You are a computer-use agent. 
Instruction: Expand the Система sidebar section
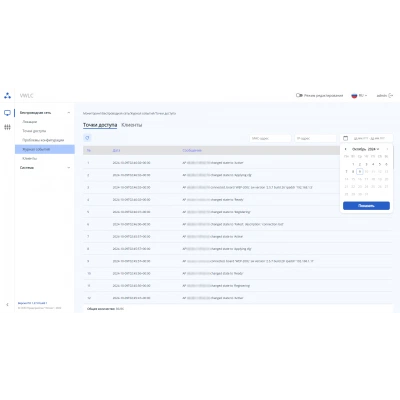[x=69, y=168]
